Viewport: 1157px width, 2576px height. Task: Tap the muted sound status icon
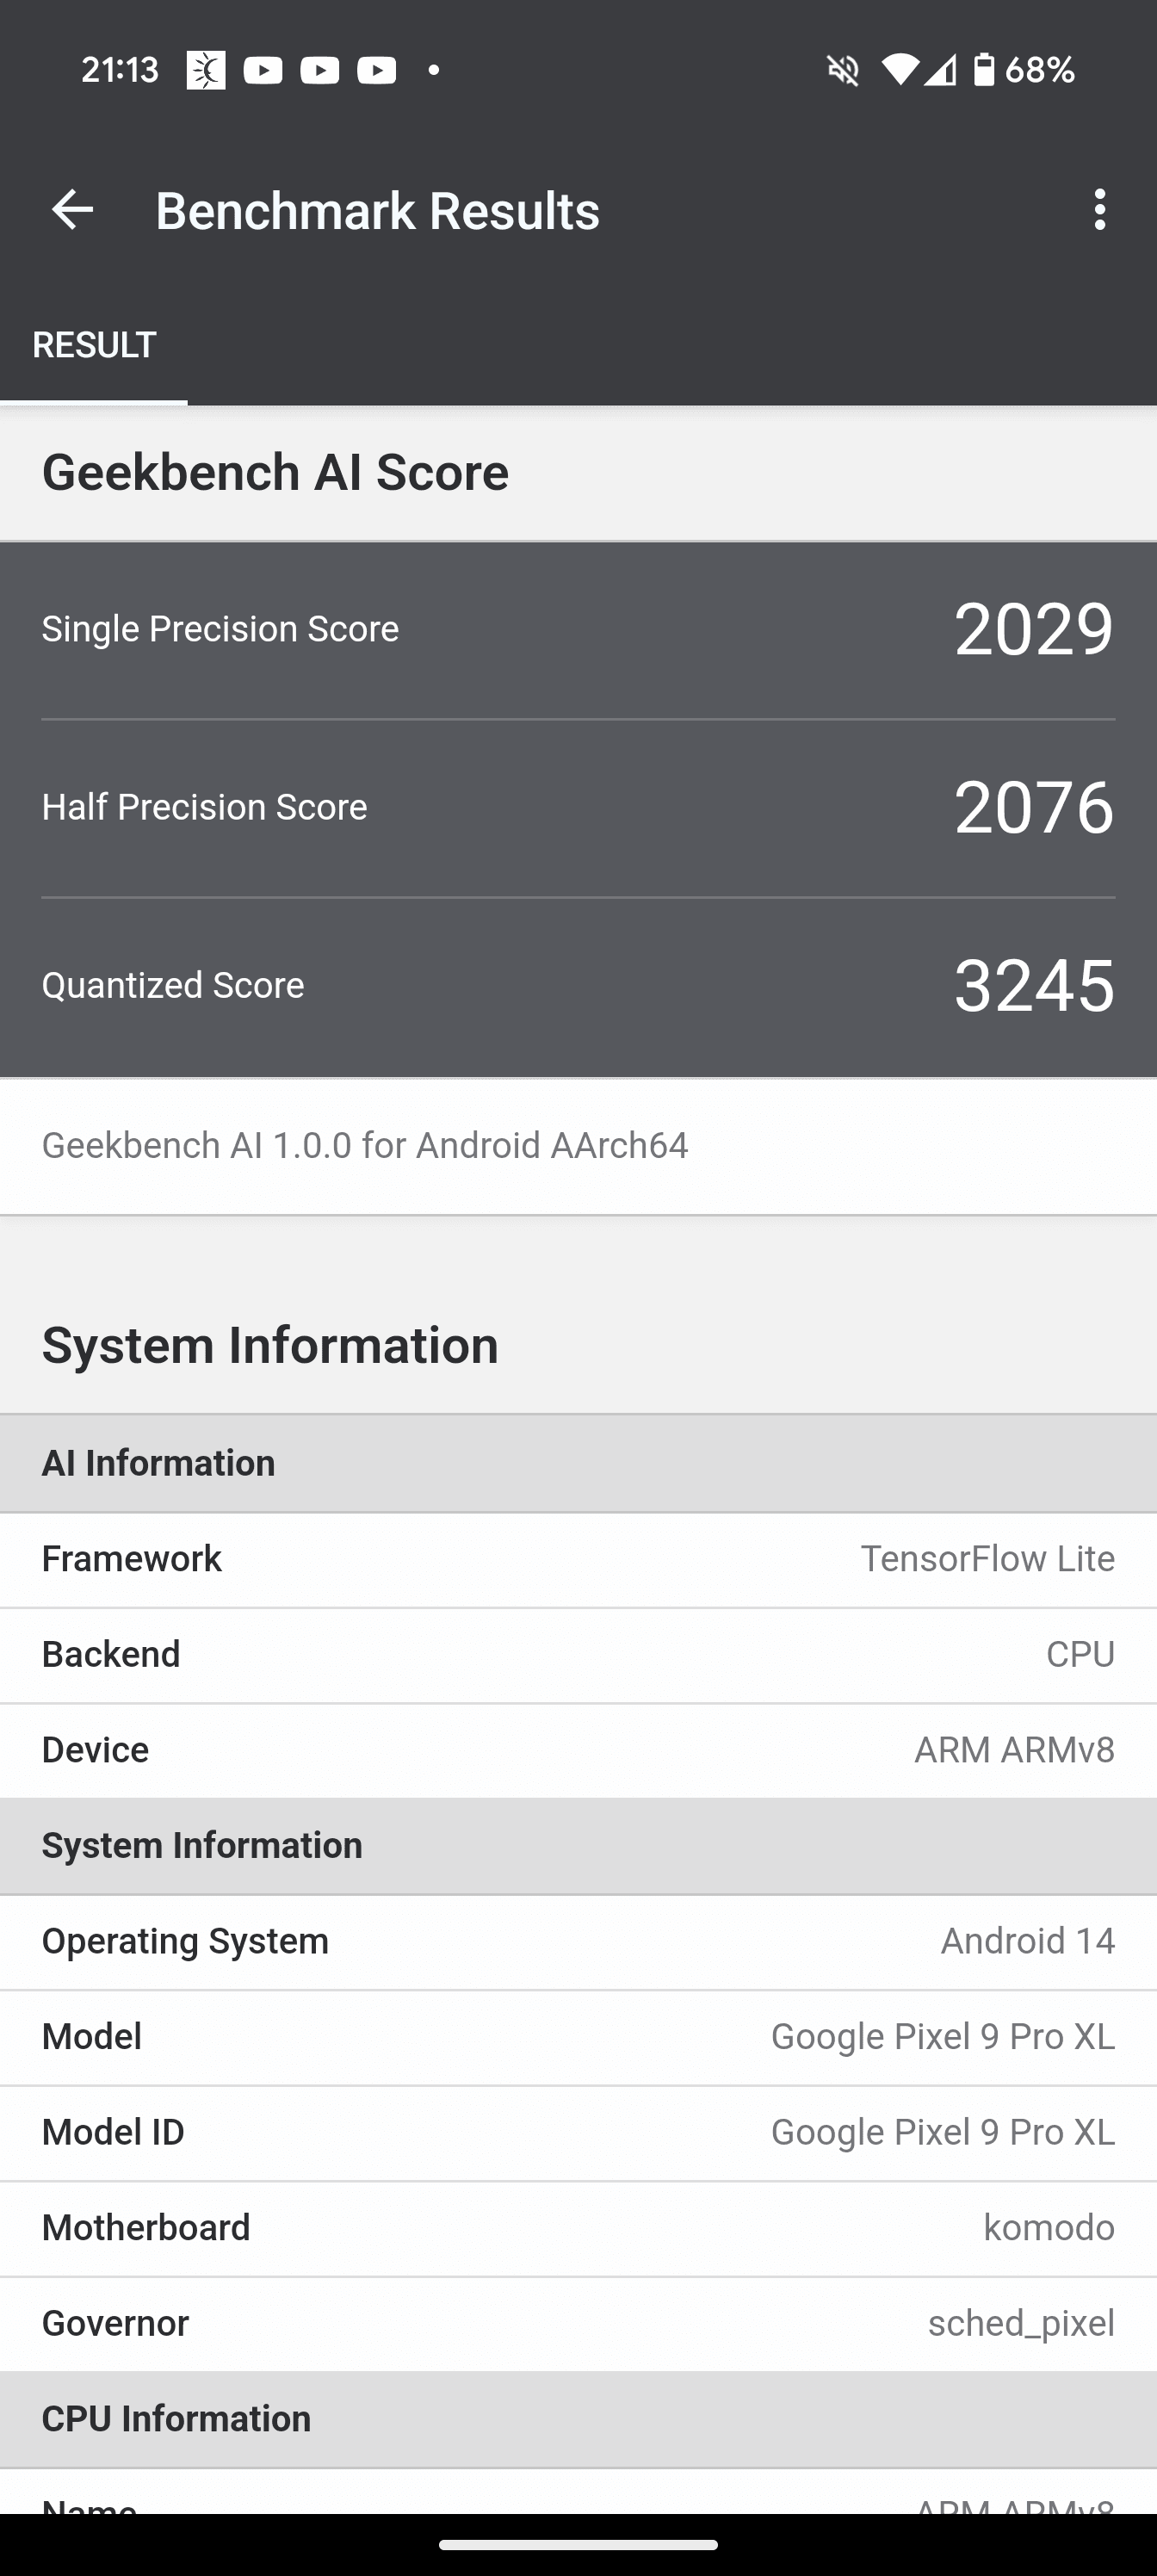click(843, 70)
